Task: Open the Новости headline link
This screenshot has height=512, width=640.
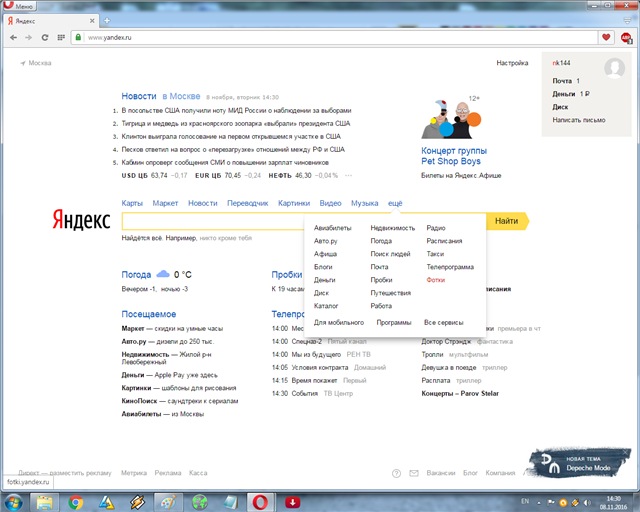Action: coord(139,96)
